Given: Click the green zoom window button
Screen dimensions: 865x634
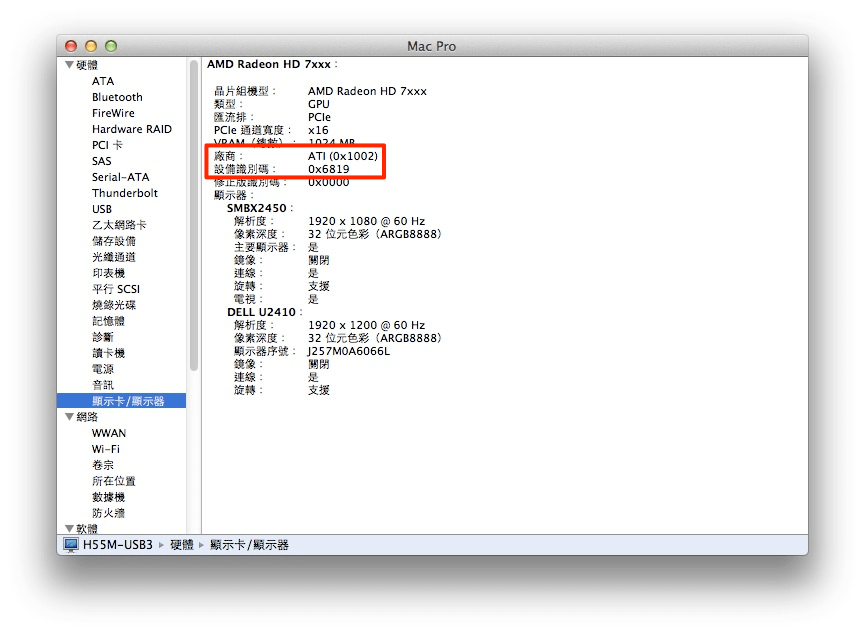Looking at the screenshot, I should pyautogui.click(x=111, y=46).
